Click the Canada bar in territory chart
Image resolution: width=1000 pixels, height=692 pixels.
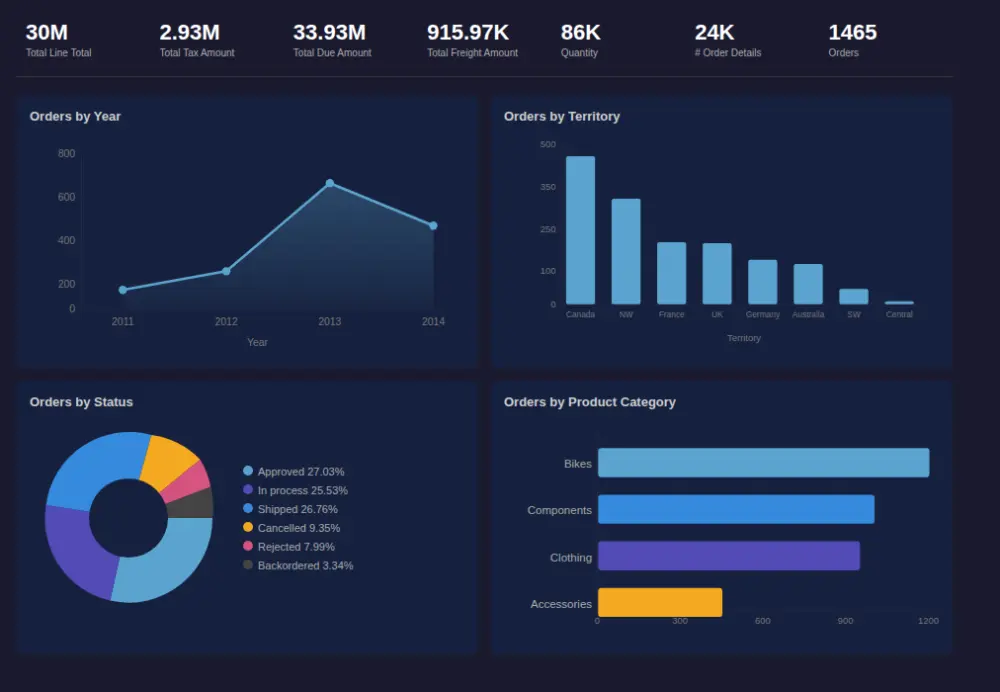coord(580,230)
